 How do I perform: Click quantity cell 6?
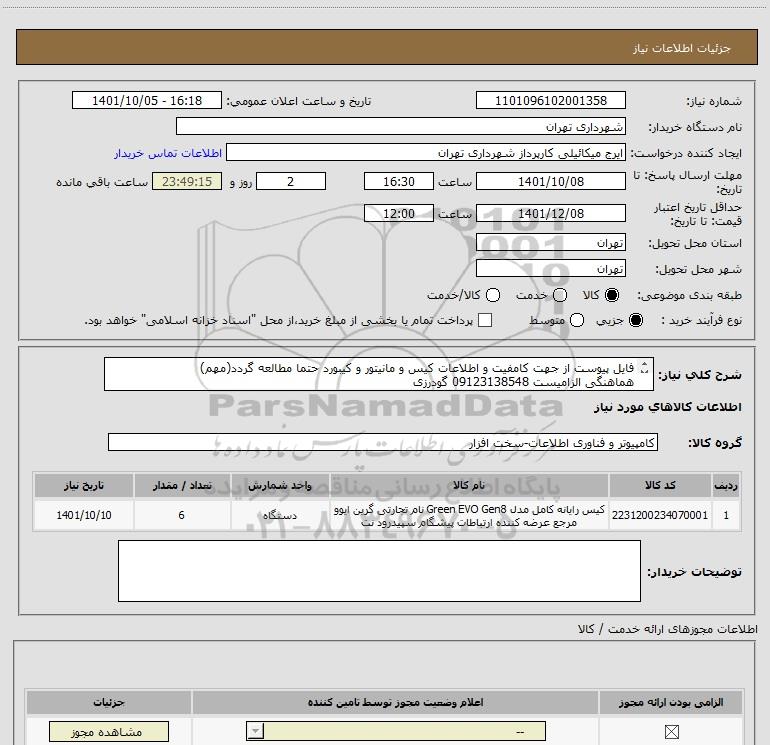click(182, 515)
